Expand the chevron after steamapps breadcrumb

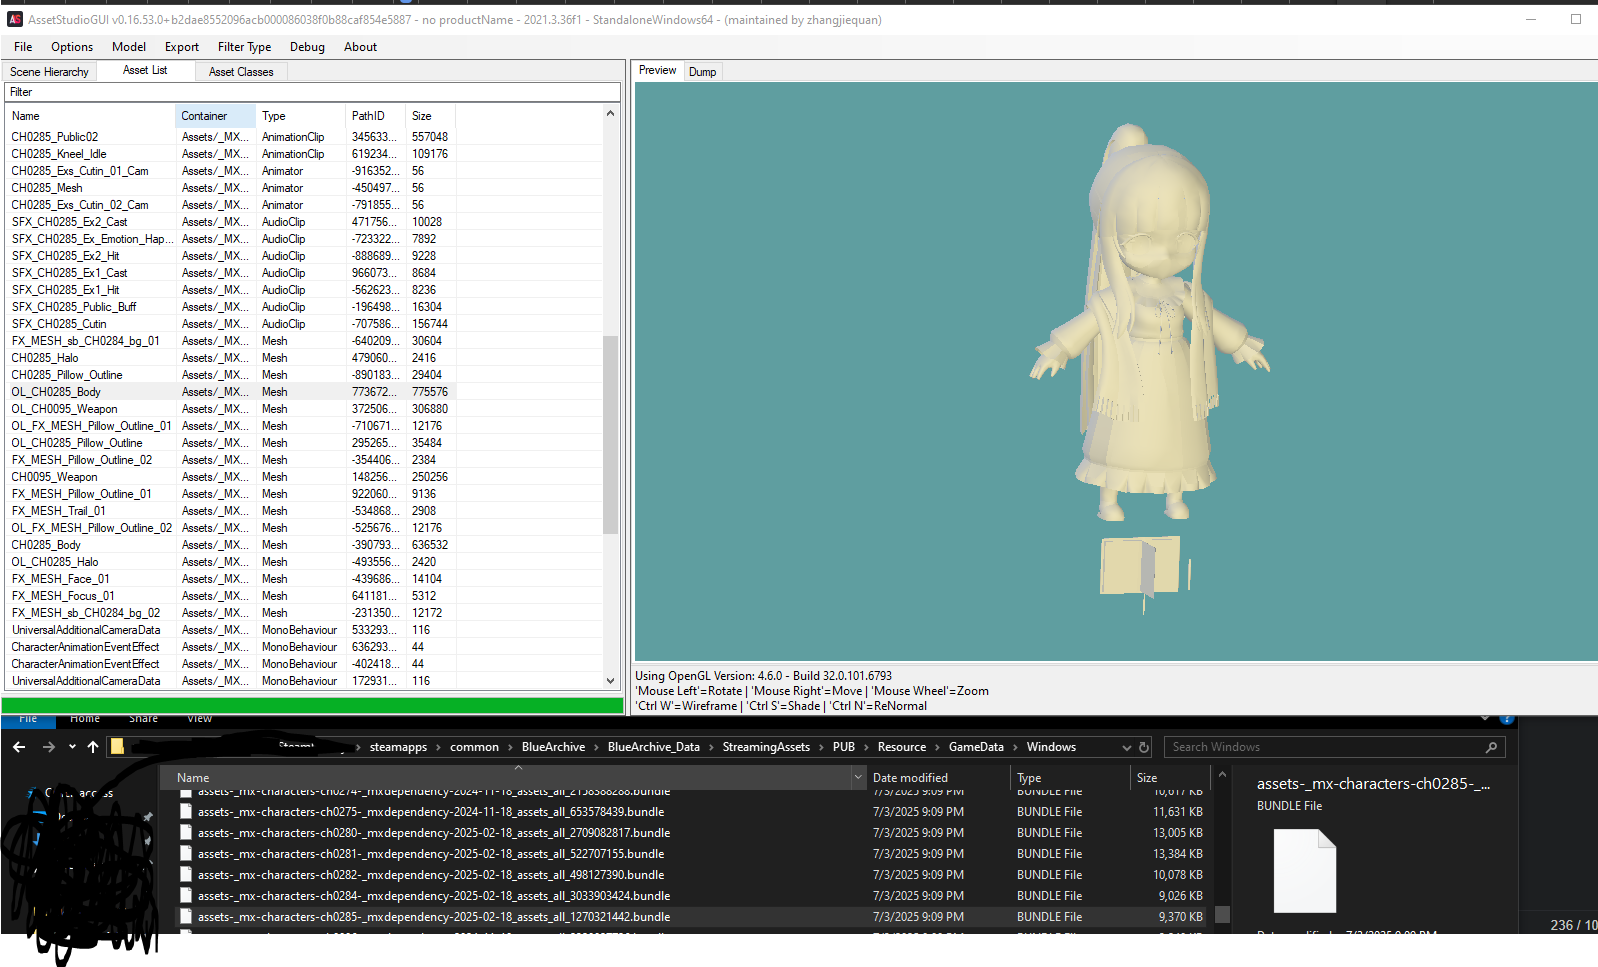click(439, 747)
